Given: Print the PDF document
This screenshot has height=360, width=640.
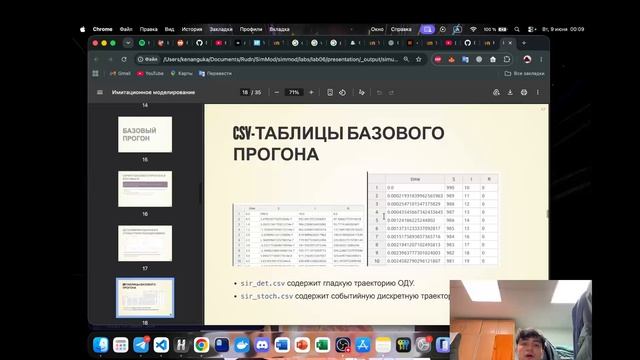Looking at the screenshot, I should click(x=524, y=93).
